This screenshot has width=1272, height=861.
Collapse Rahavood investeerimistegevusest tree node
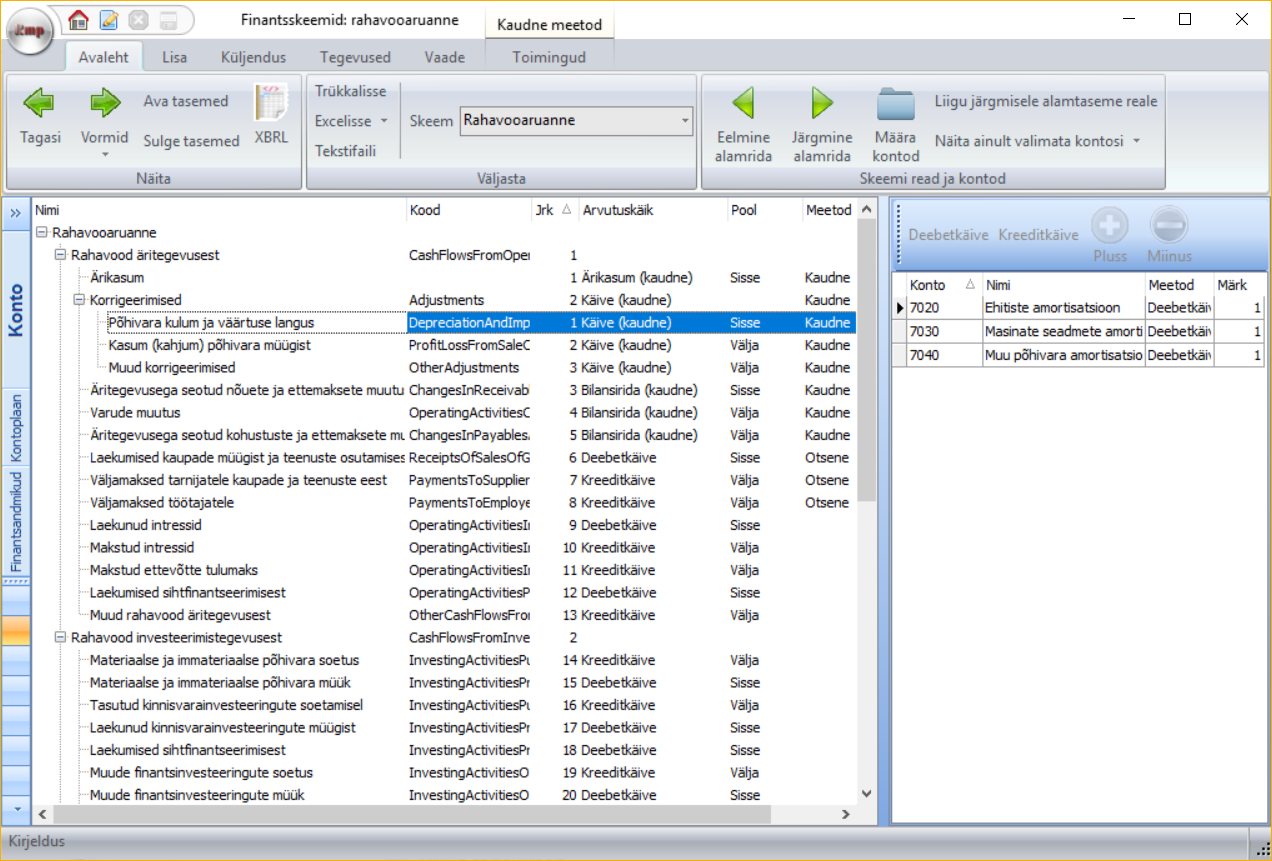point(61,637)
